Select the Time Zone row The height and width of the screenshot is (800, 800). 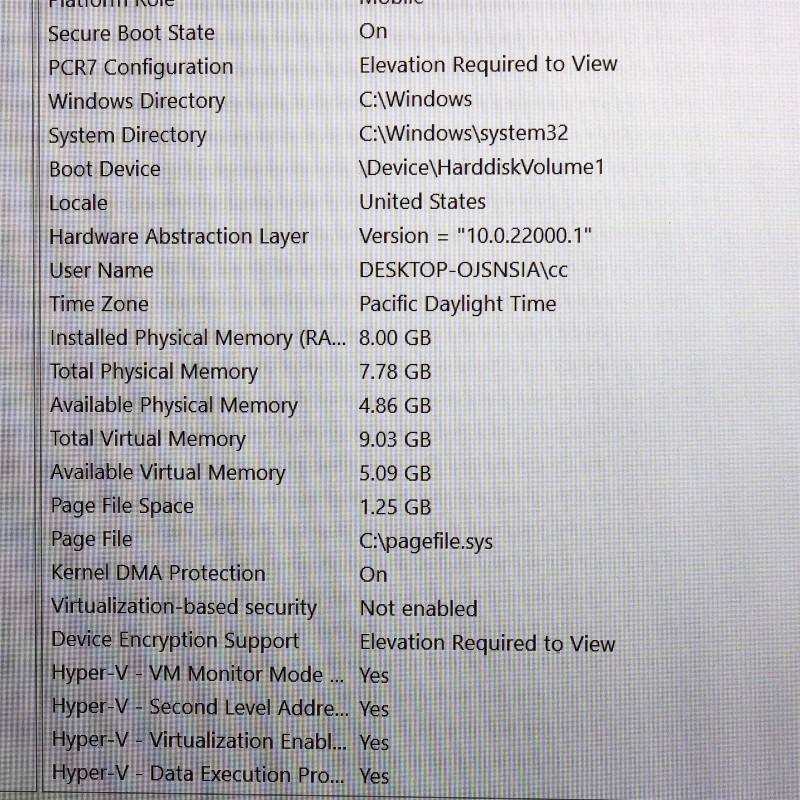click(98, 304)
